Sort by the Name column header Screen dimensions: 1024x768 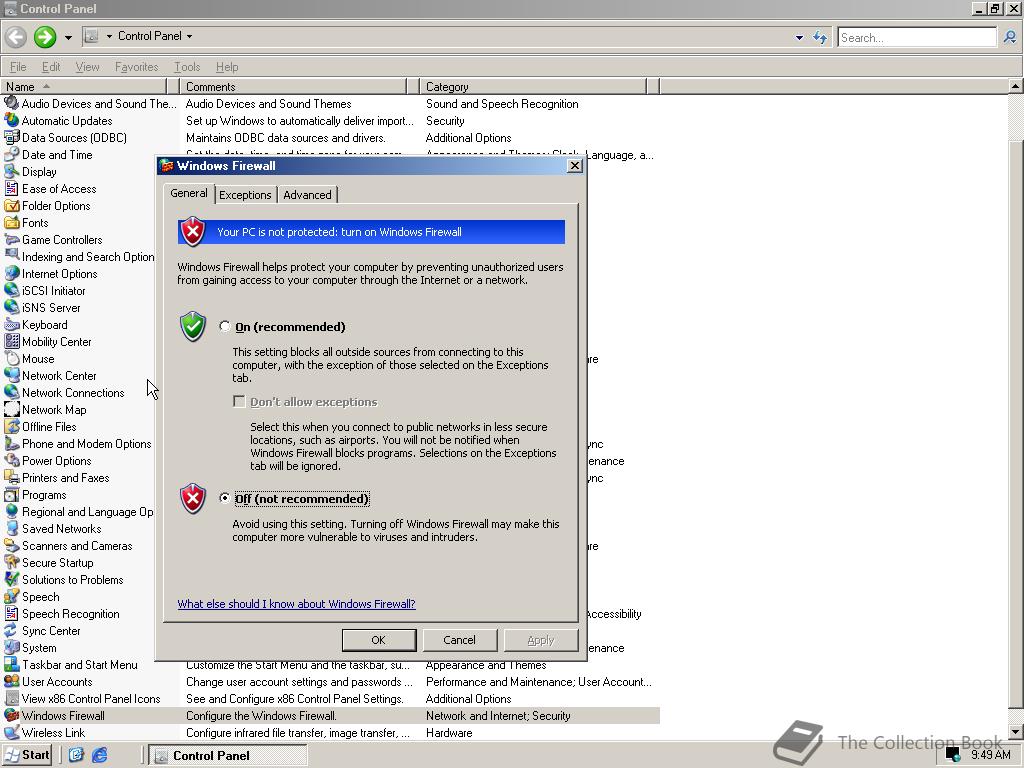point(84,86)
